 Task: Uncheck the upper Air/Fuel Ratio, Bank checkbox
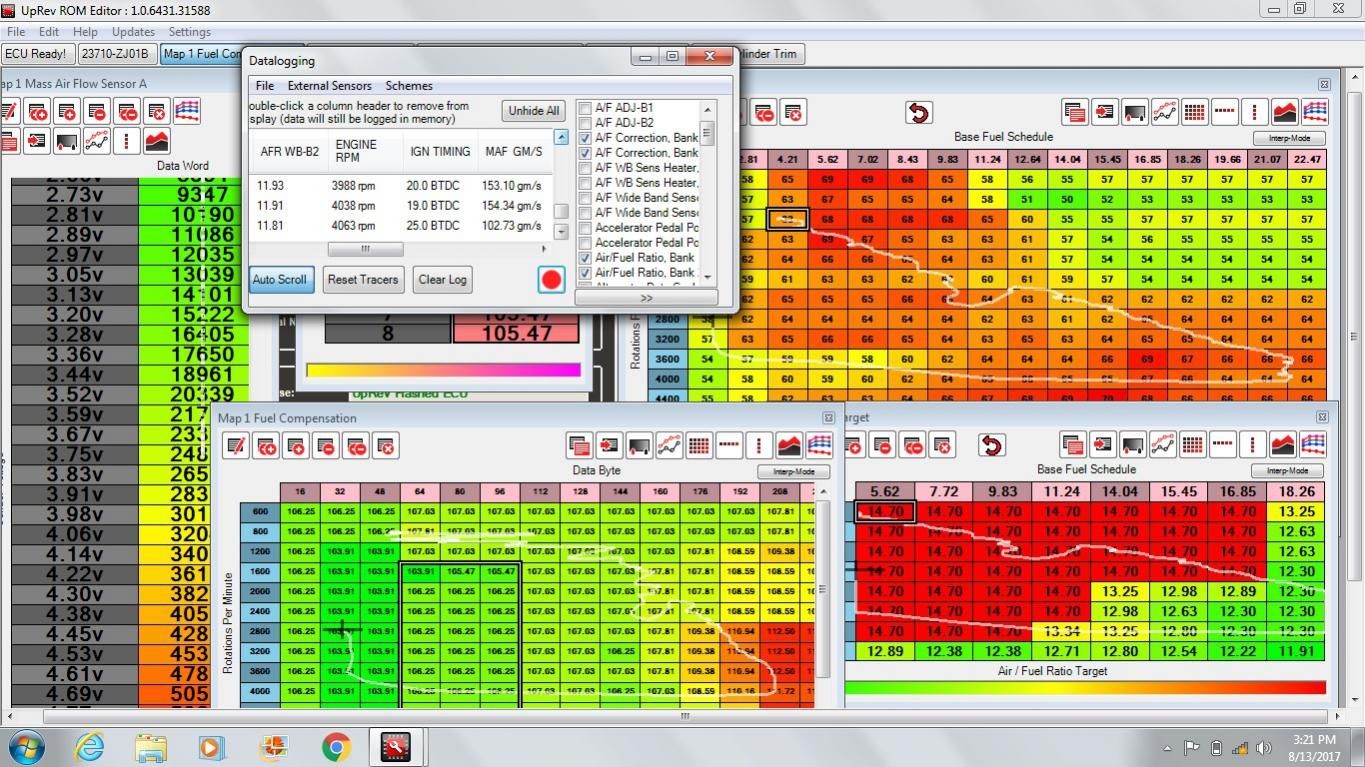pyautogui.click(x=585, y=258)
